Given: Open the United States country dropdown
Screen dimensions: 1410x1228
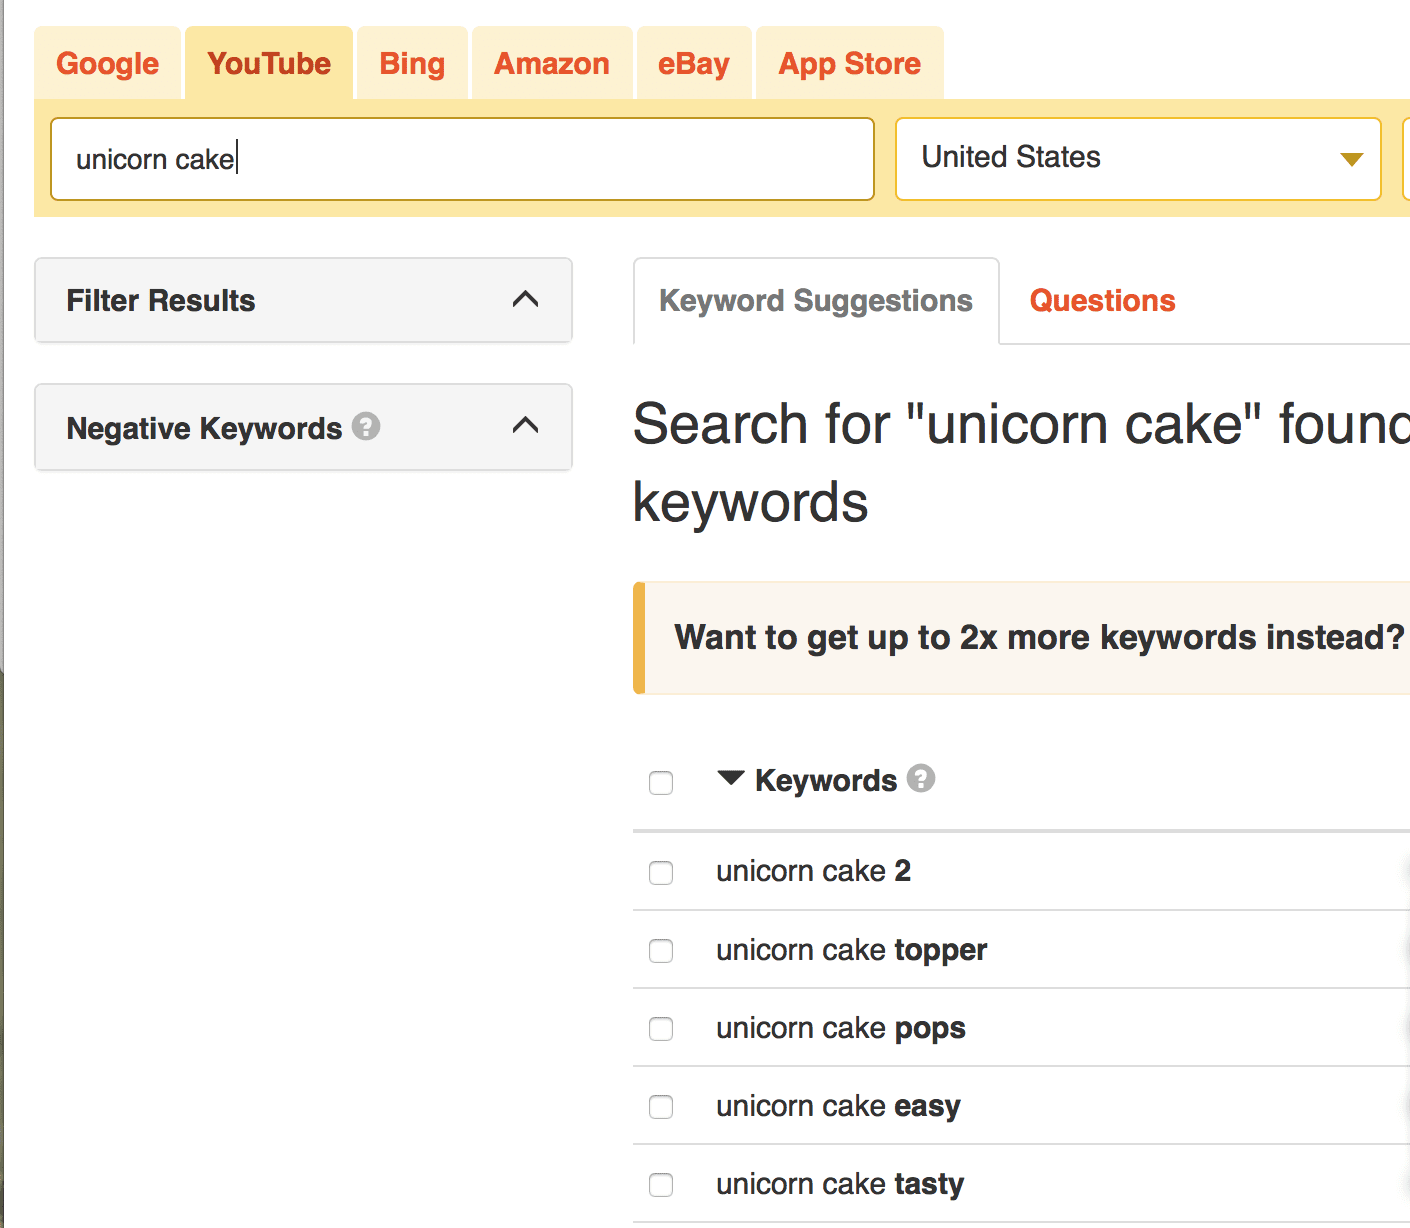Looking at the screenshot, I should tap(1138, 159).
